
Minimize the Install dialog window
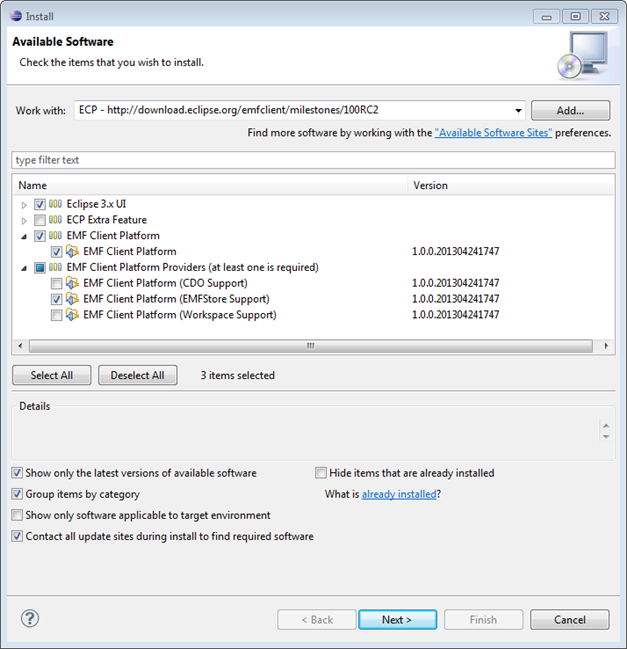547,16
